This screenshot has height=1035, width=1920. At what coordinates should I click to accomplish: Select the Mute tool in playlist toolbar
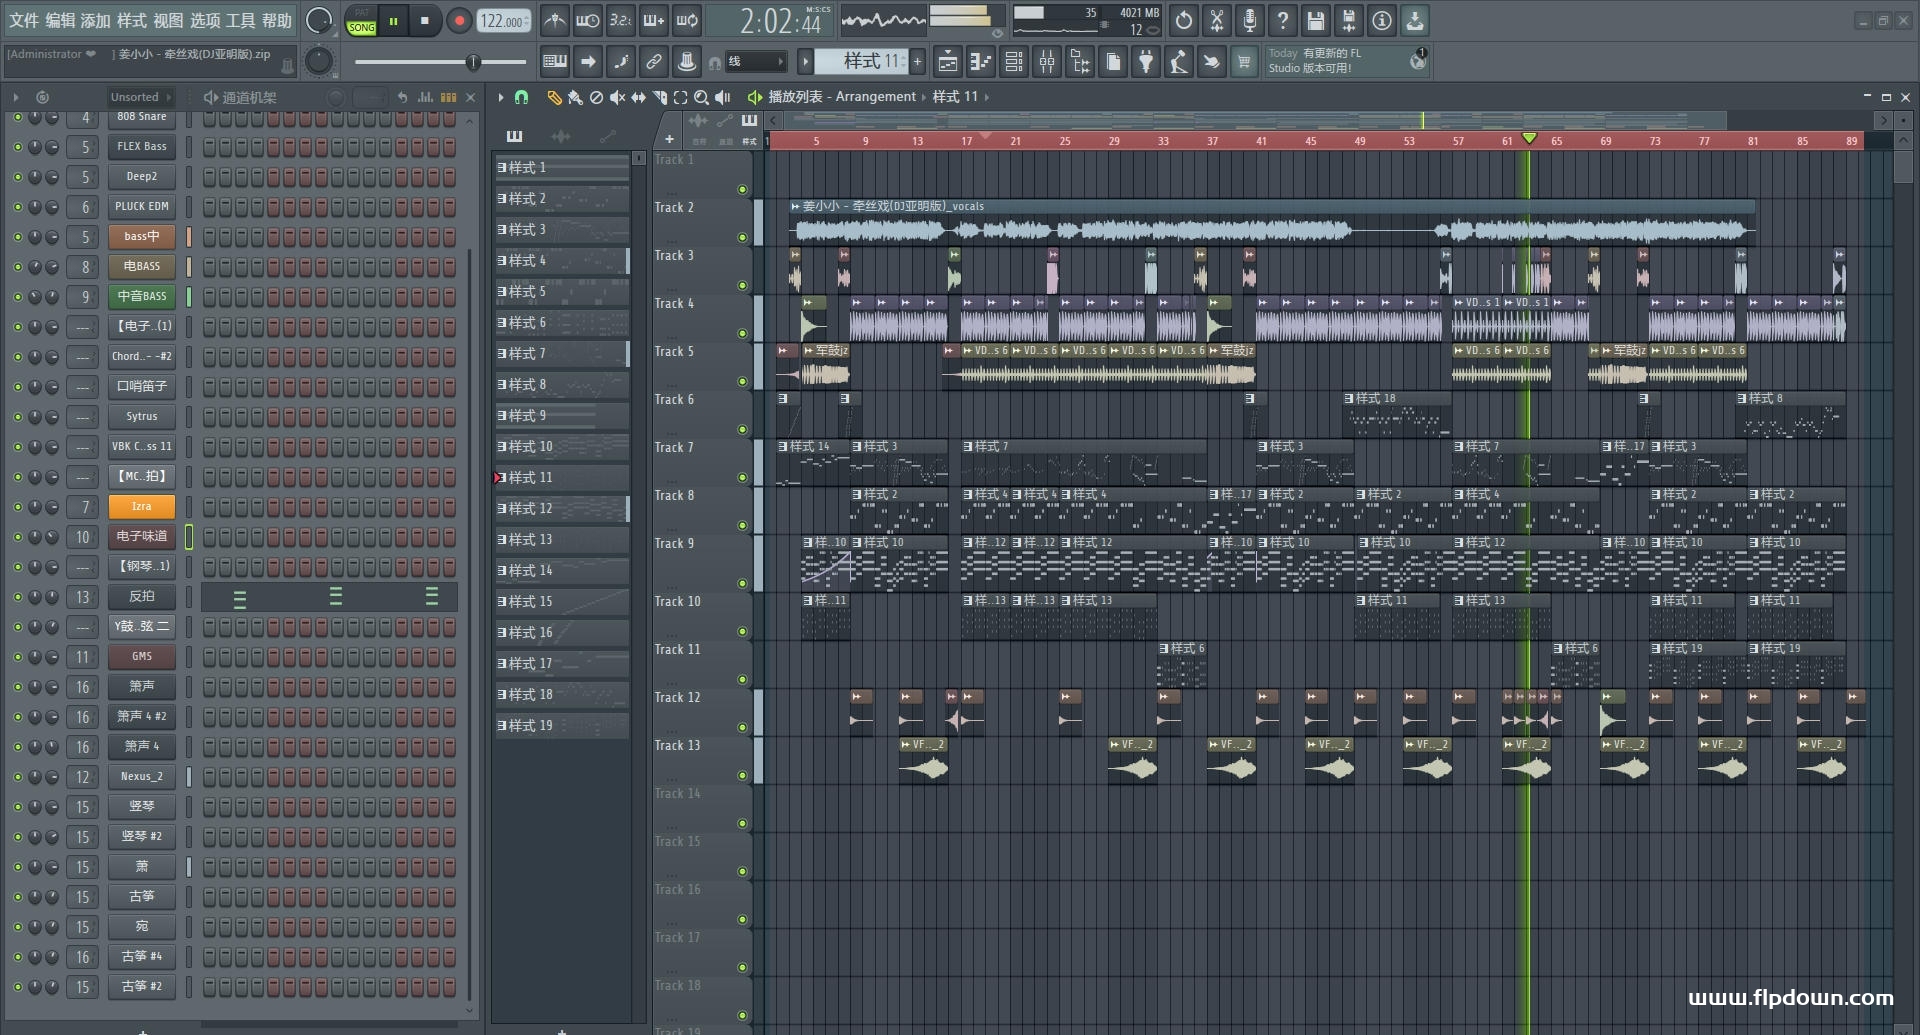617,97
